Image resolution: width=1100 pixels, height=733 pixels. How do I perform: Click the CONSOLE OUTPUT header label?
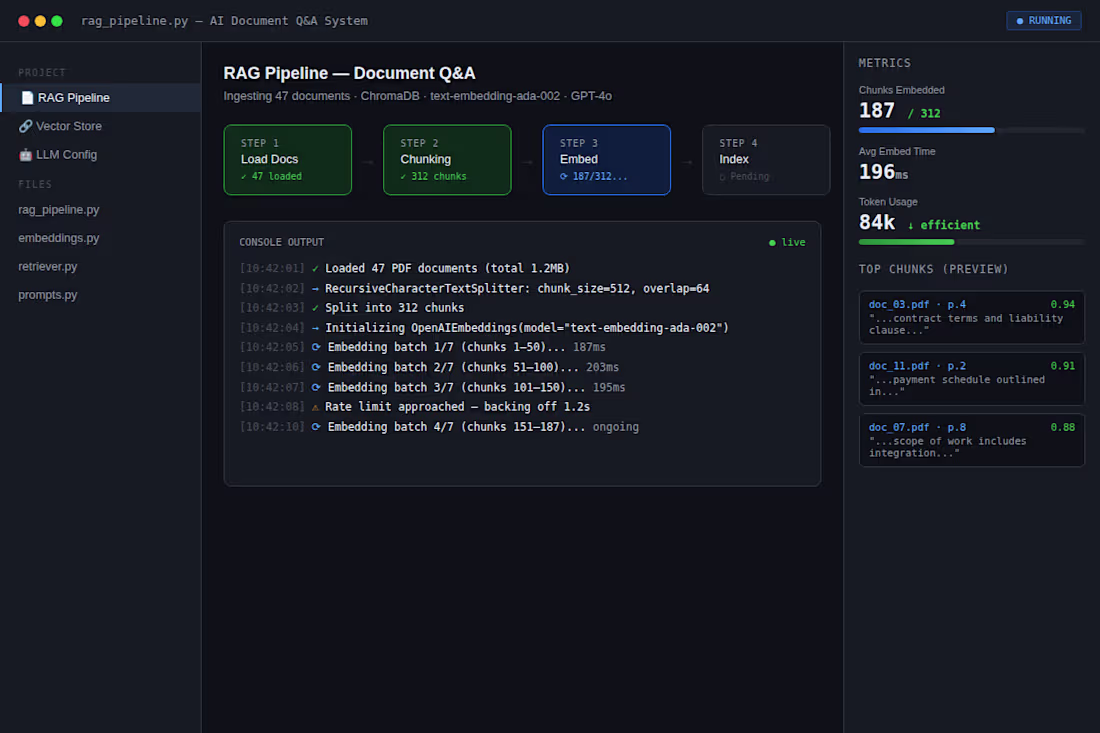[281, 243]
